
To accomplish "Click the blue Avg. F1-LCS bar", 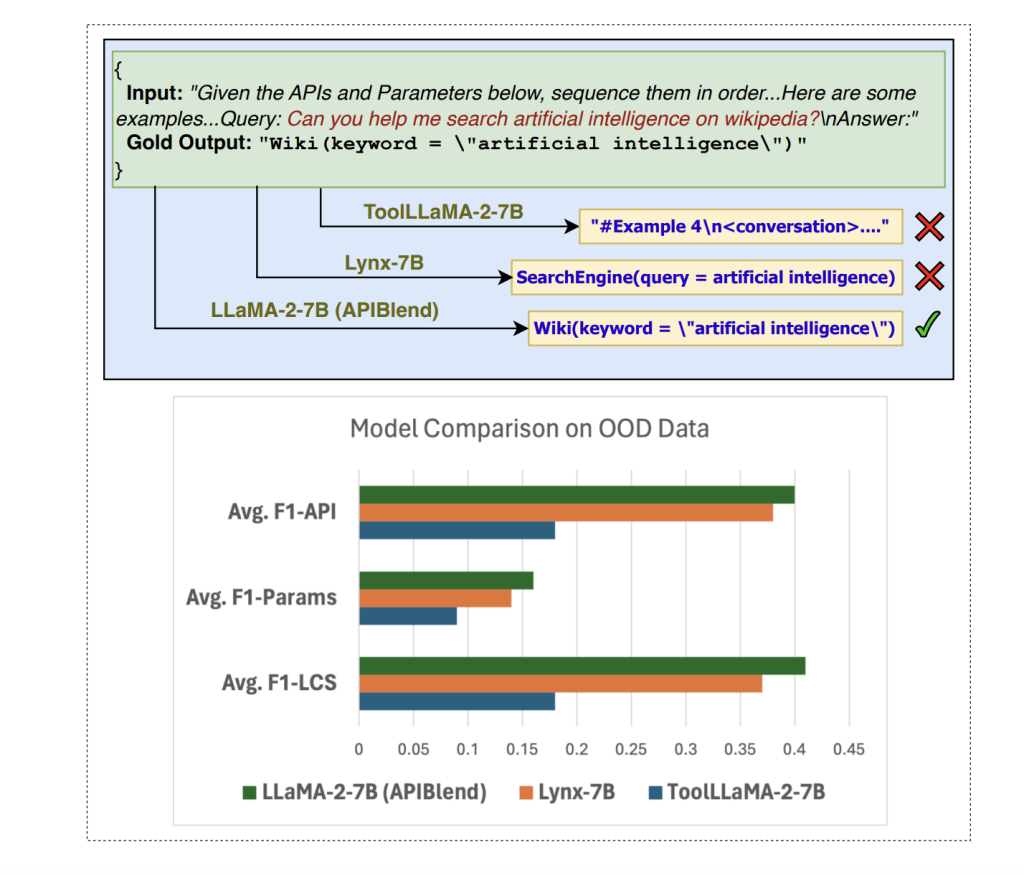I will point(457,701).
